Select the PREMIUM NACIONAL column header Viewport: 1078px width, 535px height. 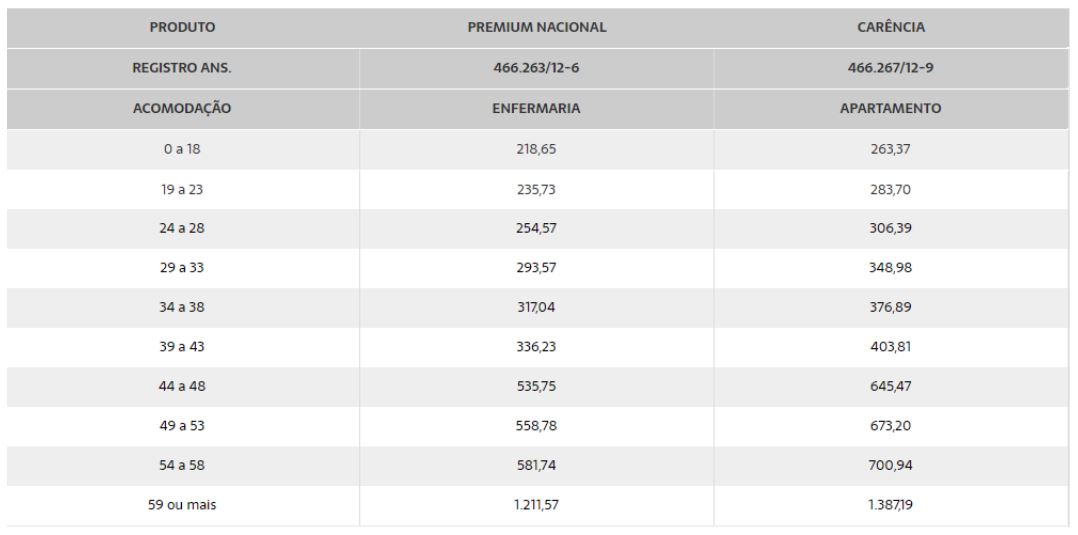click(537, 27)
